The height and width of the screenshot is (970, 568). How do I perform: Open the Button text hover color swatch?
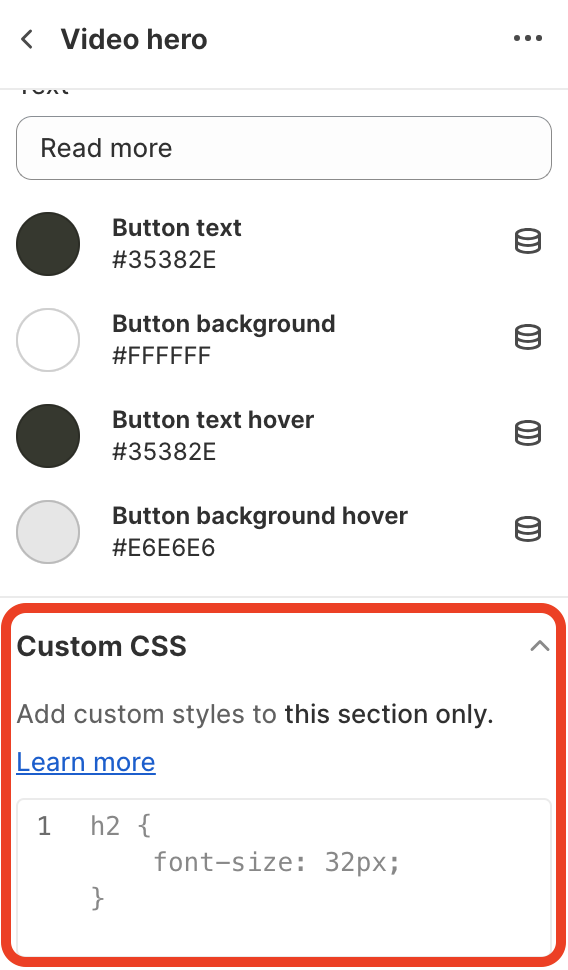pyautogui.click(x=48, y=436)
